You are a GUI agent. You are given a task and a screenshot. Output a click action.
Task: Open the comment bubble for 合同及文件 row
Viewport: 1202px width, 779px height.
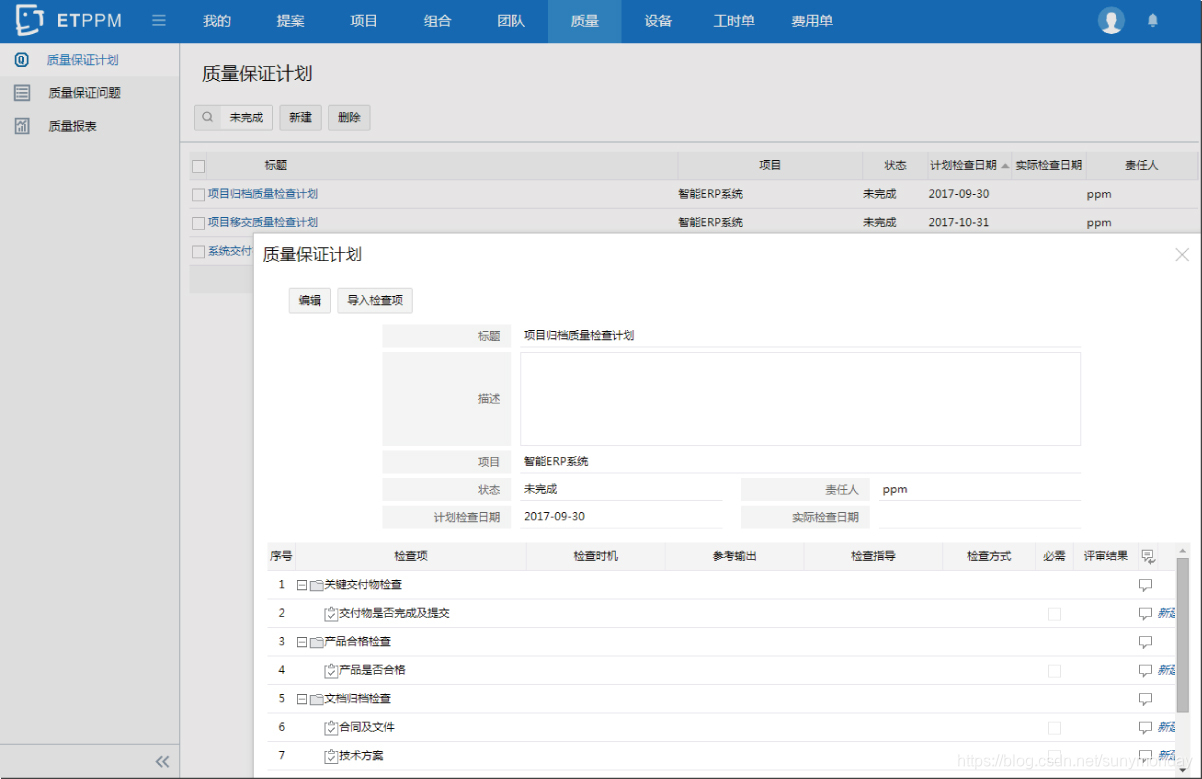click(1146, 727)
